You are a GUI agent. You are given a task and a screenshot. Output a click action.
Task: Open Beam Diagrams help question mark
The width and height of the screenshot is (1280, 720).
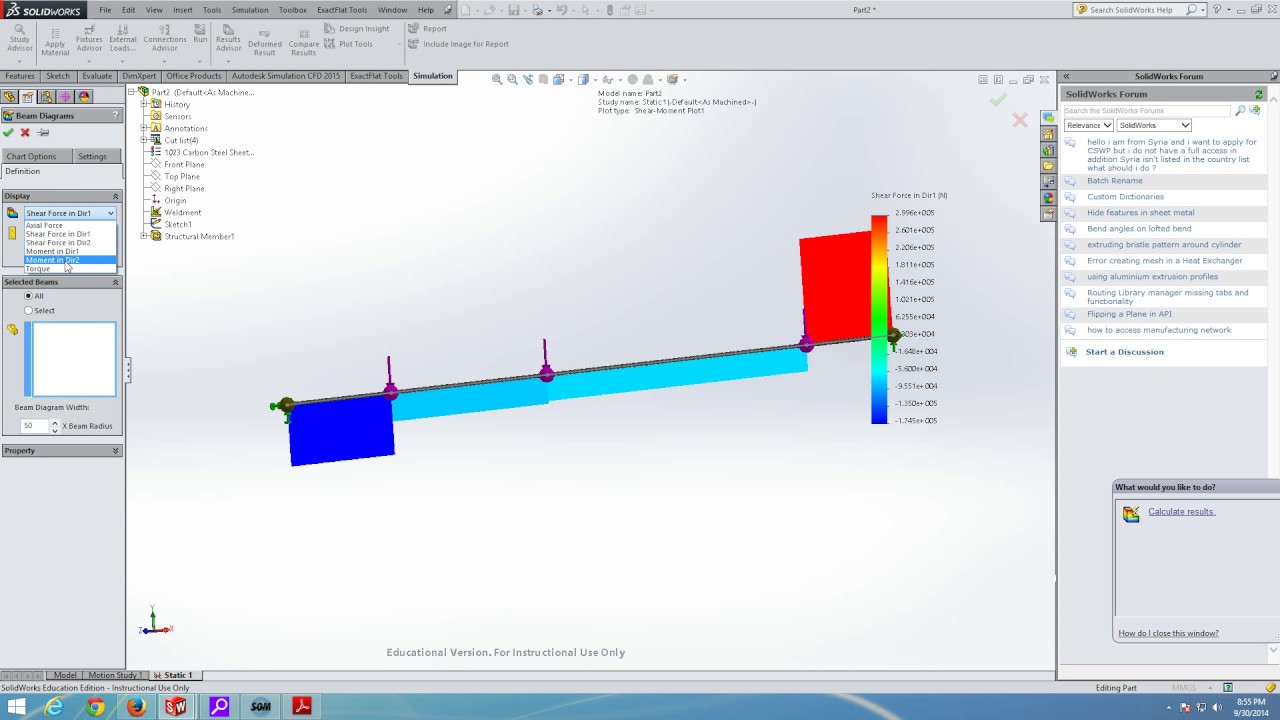click(x=115, y=116)
